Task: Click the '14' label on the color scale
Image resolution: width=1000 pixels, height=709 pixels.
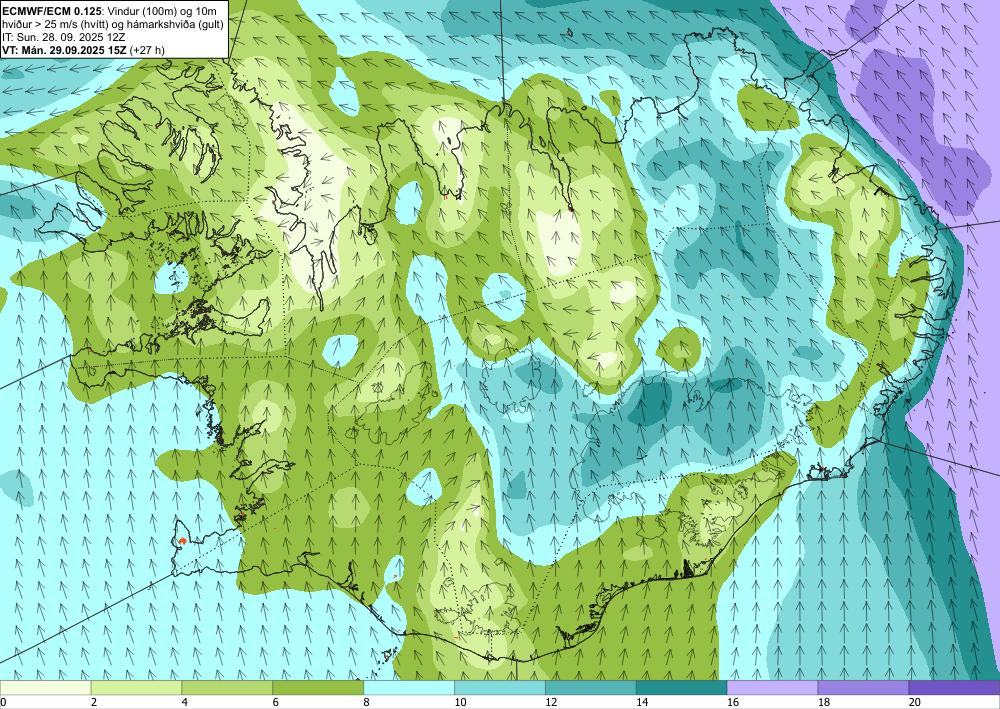Action: (642, 703)
